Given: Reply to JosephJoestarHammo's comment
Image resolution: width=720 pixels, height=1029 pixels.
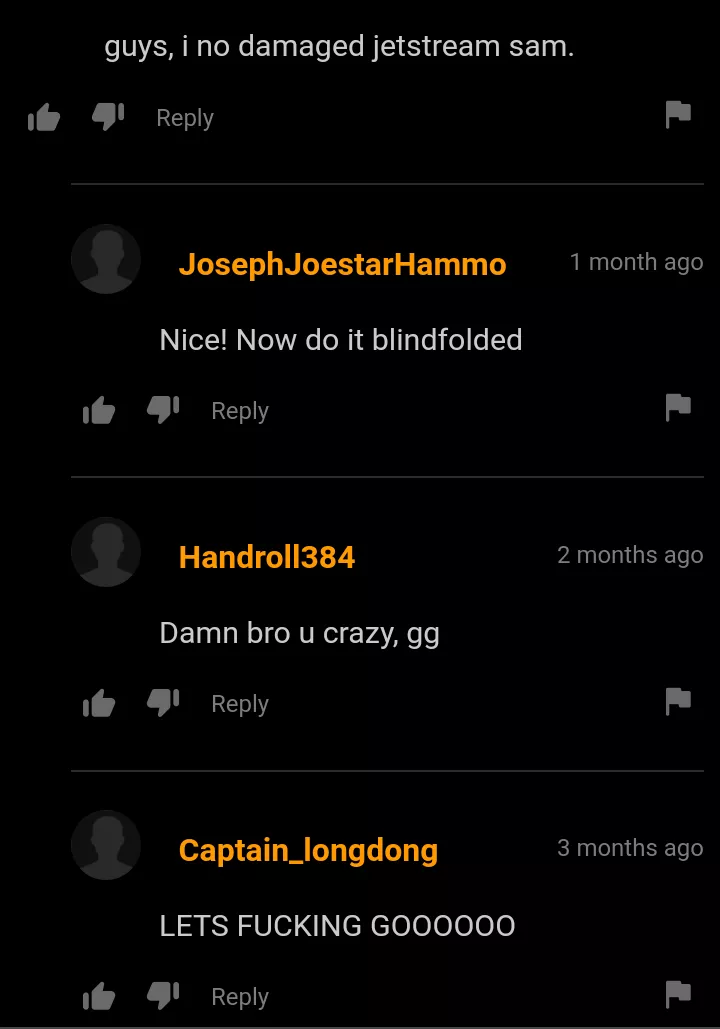Looking at the screenshot, I should pyautogui.click(x=240, y=411).
